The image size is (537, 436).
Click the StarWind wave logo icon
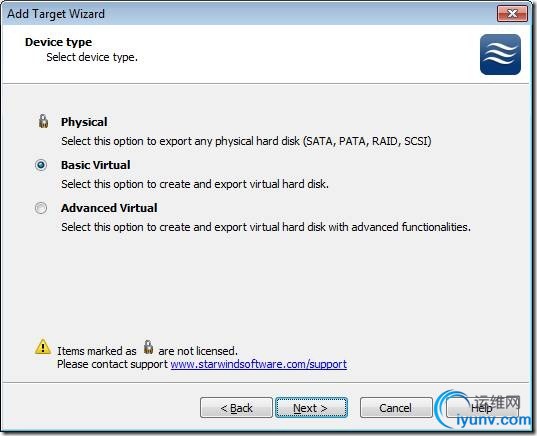point(500,54)
